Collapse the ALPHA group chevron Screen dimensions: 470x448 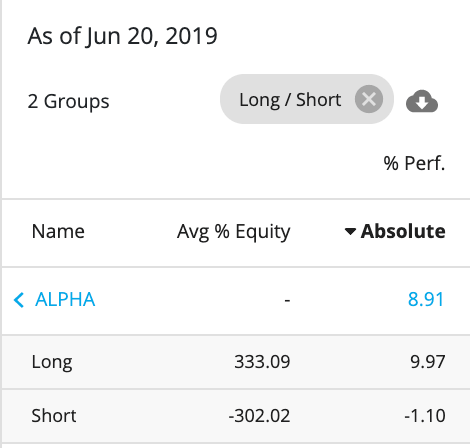click(19, 300)
